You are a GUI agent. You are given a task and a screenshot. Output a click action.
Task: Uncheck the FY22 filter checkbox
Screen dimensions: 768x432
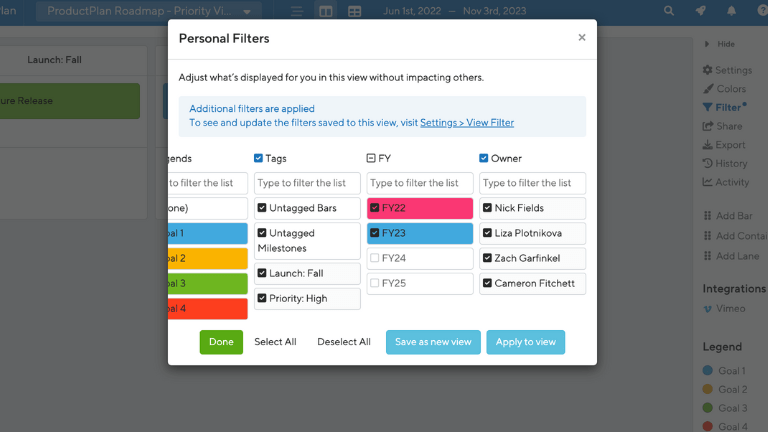[375, 208]
